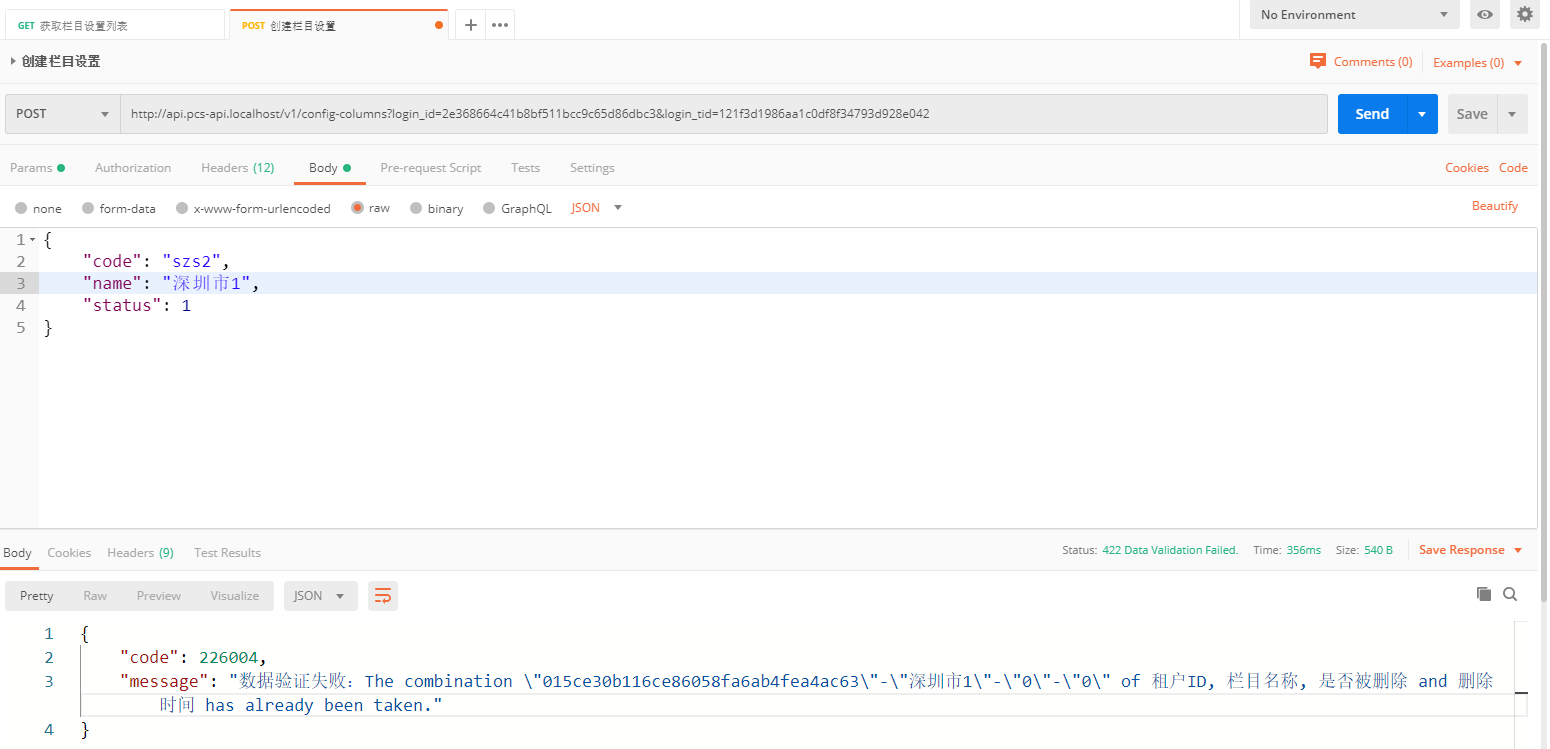Expand the No Environment selector
This screenshot has height=749, width=1550.
[1354, 15]
